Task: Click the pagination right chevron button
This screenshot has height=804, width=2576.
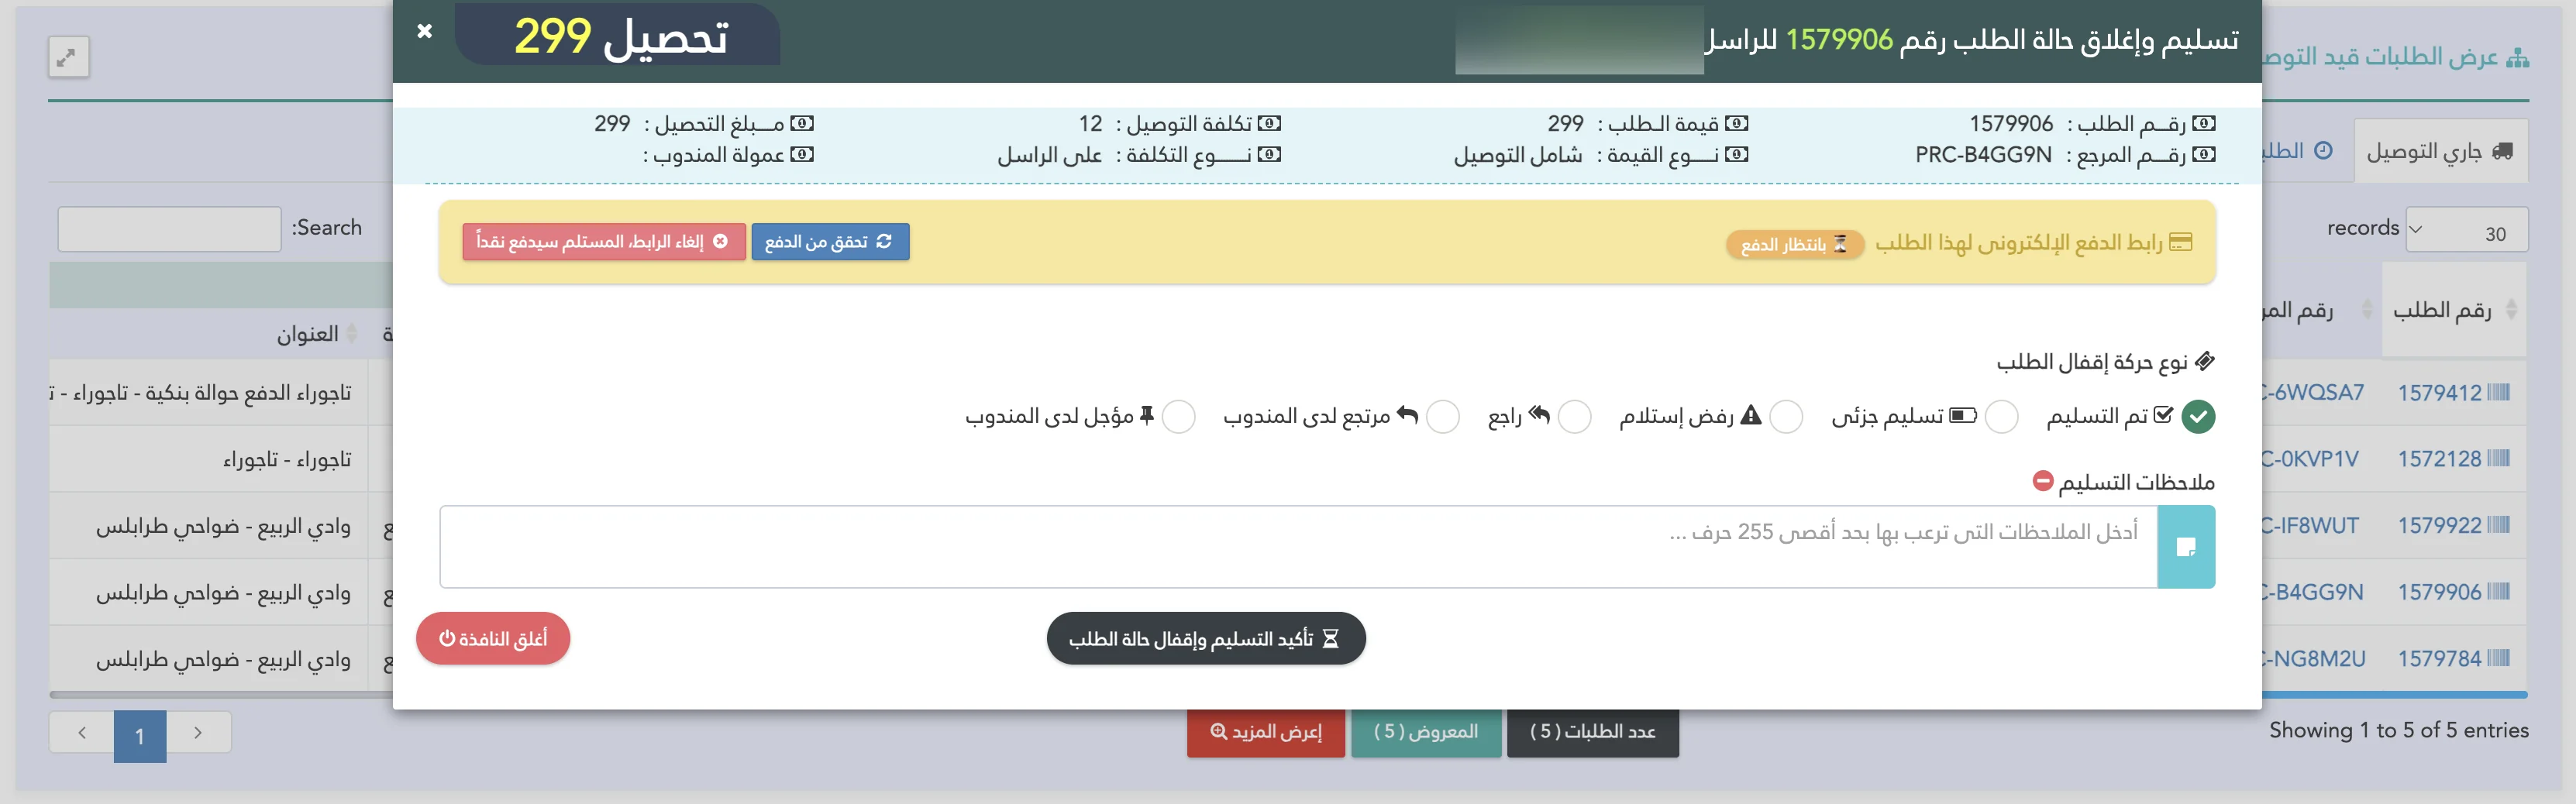Action: [198, 733]
